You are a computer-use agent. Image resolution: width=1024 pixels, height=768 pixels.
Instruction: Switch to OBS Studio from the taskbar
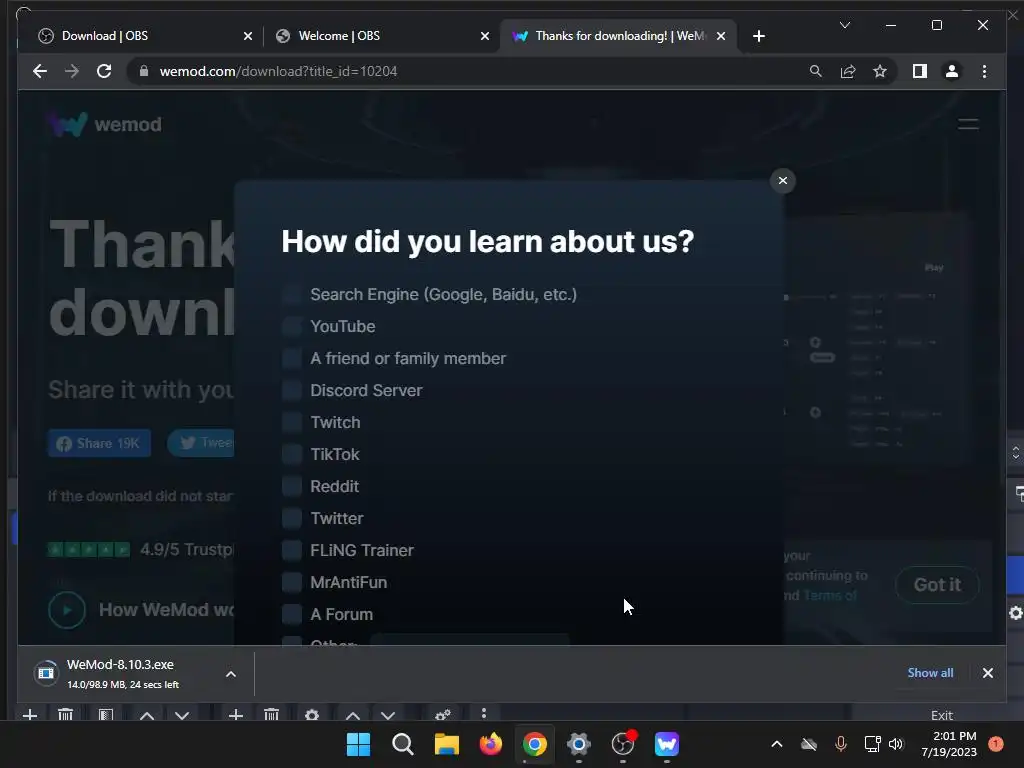click(623, 744)
